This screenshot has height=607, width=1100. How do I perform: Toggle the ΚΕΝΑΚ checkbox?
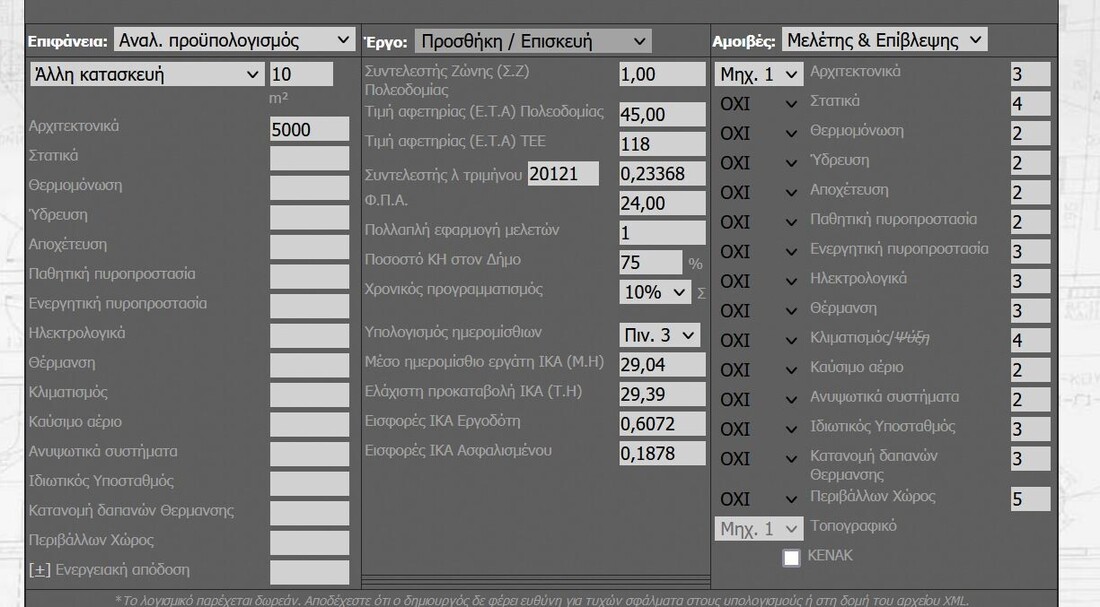tap(791, 558)
